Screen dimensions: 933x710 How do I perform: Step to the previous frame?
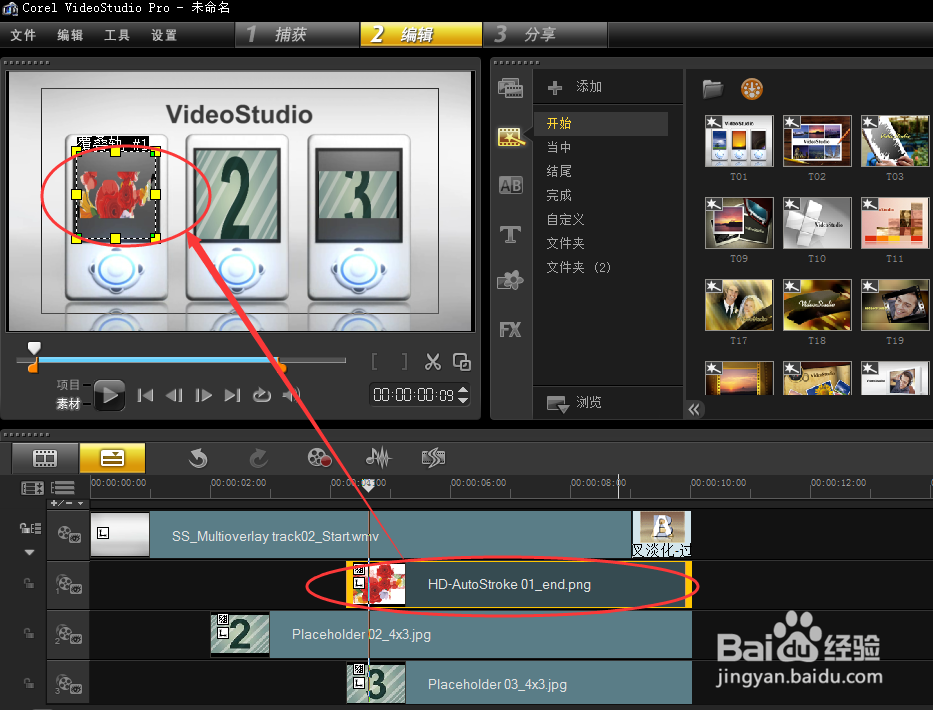click(x=174, y=395)
